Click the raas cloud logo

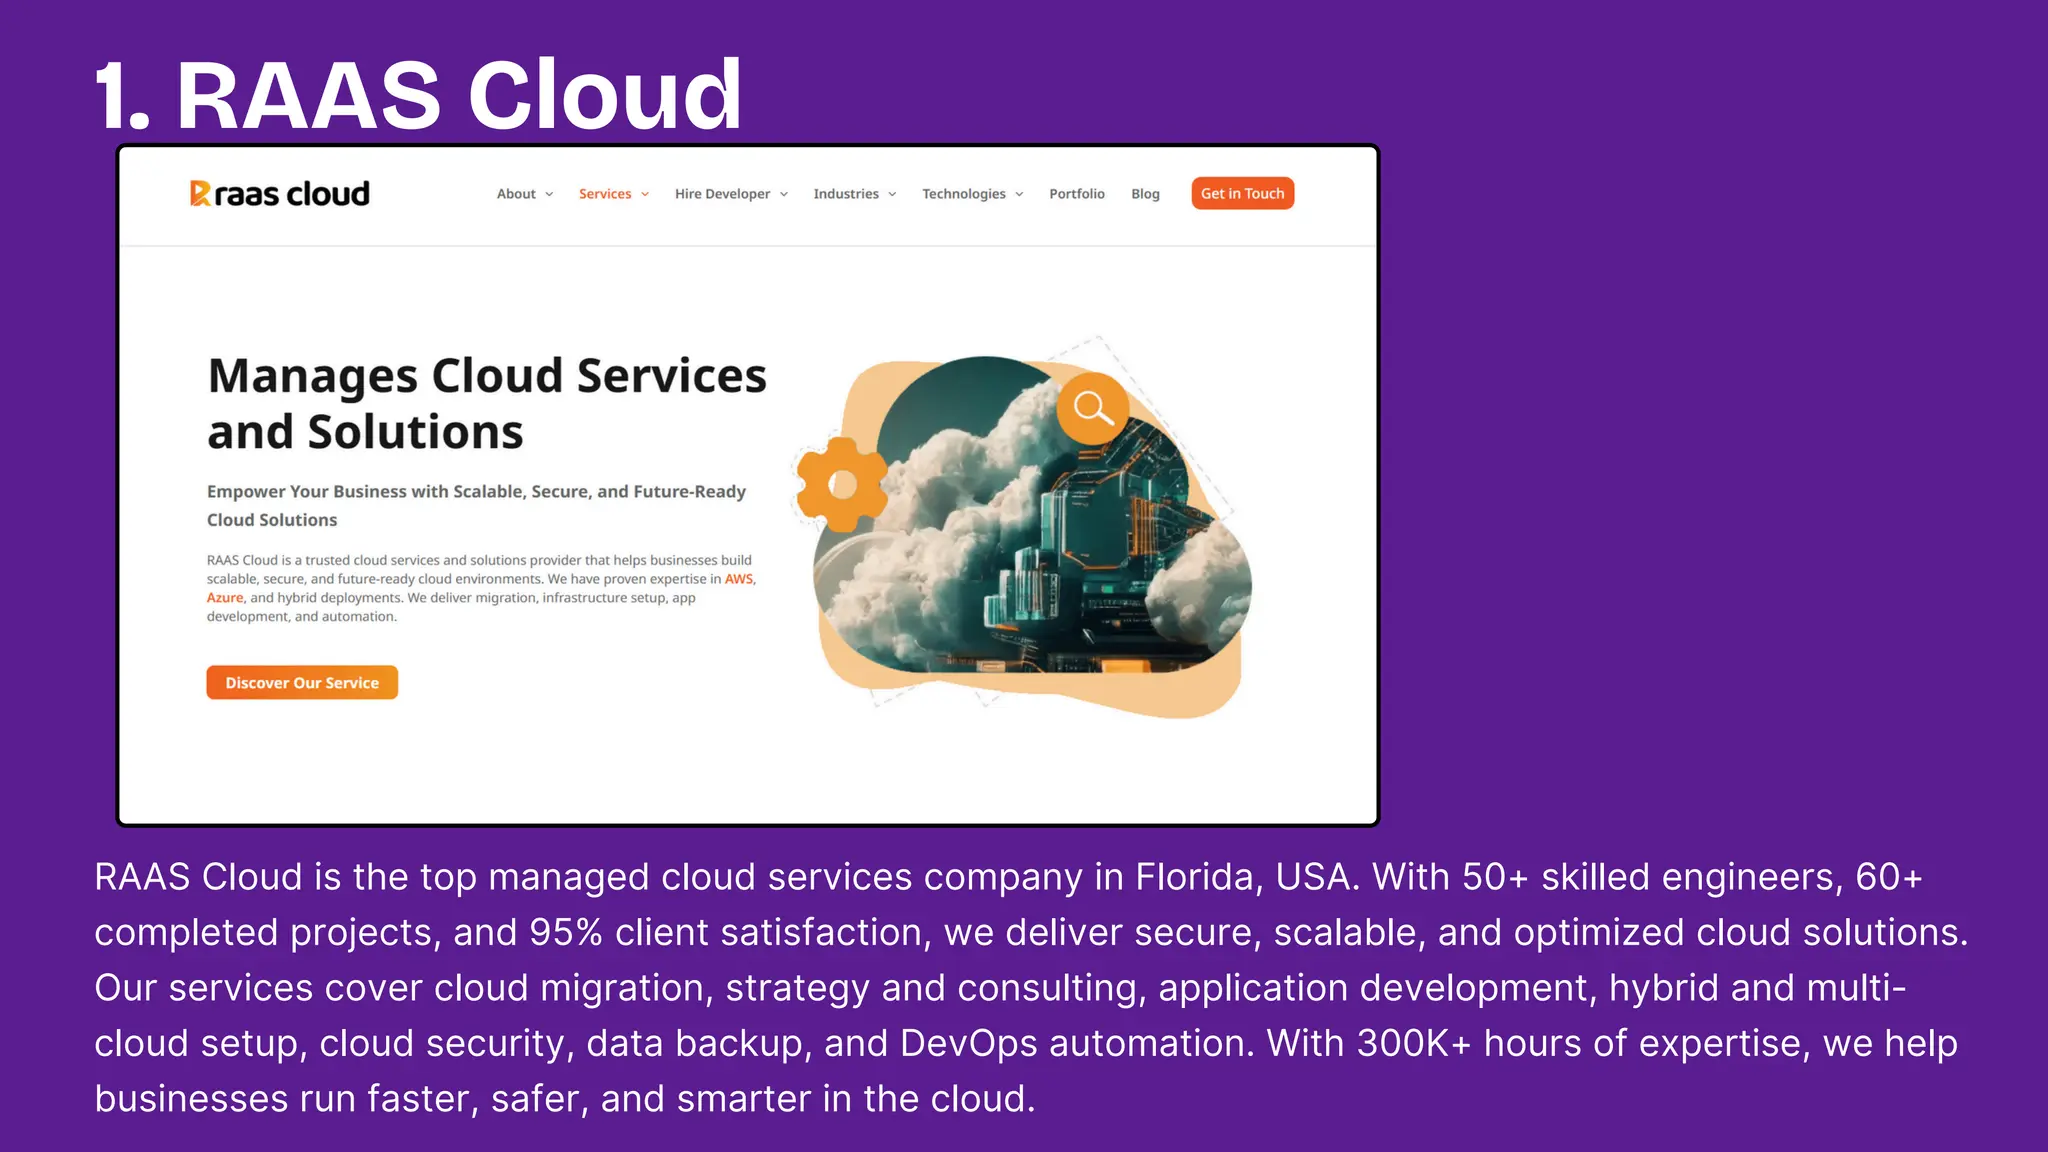tap(280, 193)
